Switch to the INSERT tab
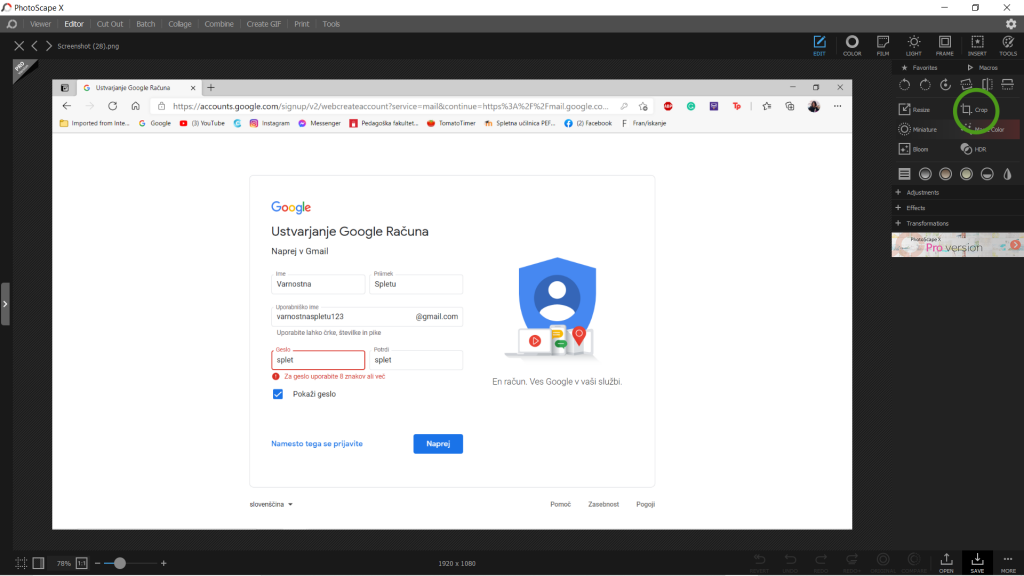This screenshot has height=576, width=1024. coord(977,46)
